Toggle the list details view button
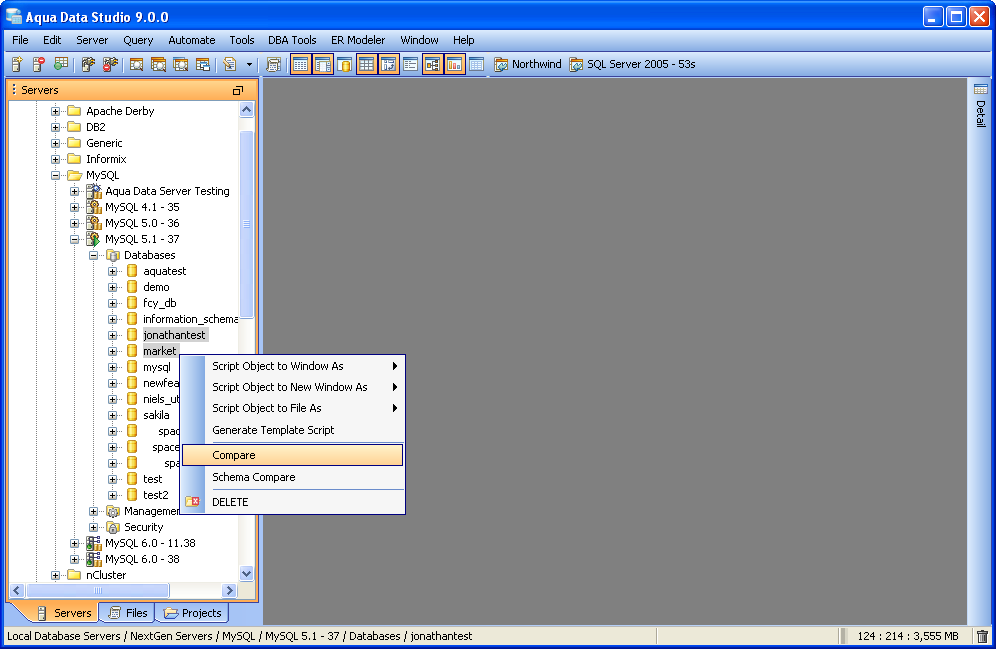 (410, 64)
